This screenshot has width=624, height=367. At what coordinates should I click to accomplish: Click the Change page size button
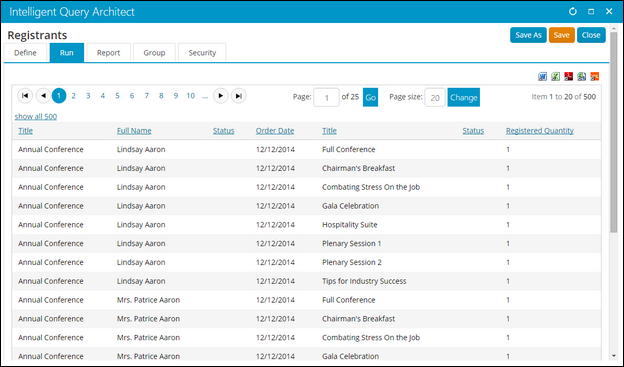point(464,98)
